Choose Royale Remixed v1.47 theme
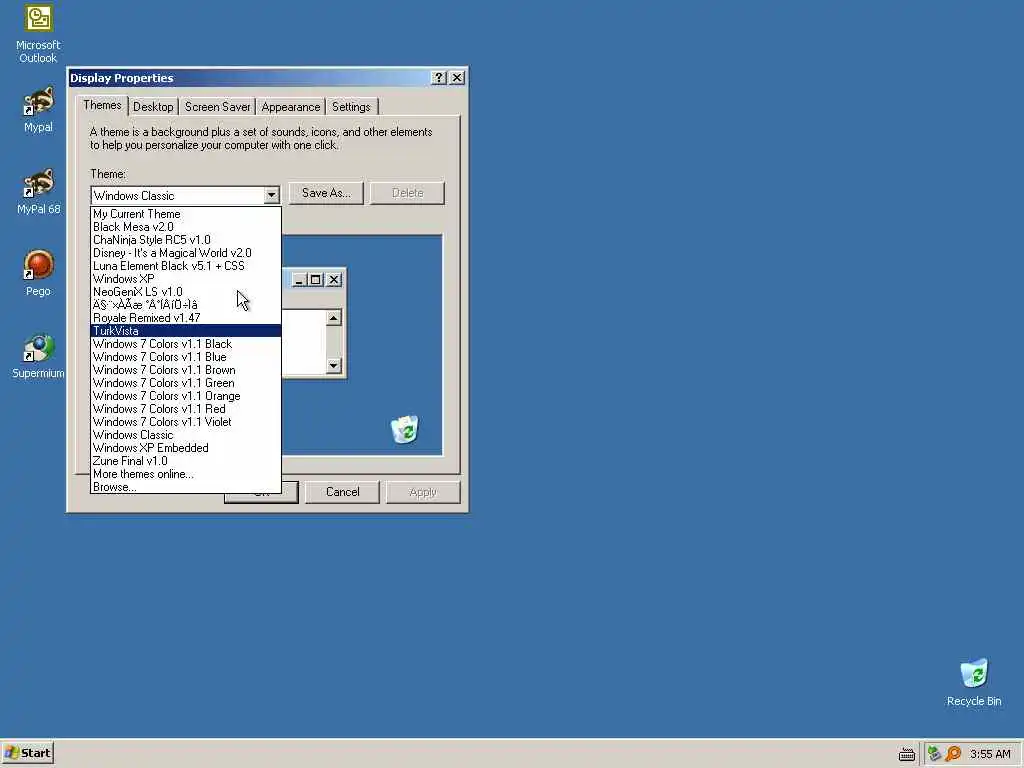Image resolution: width=1024 pixels, height=768 pixels. (x=185, y=318)
